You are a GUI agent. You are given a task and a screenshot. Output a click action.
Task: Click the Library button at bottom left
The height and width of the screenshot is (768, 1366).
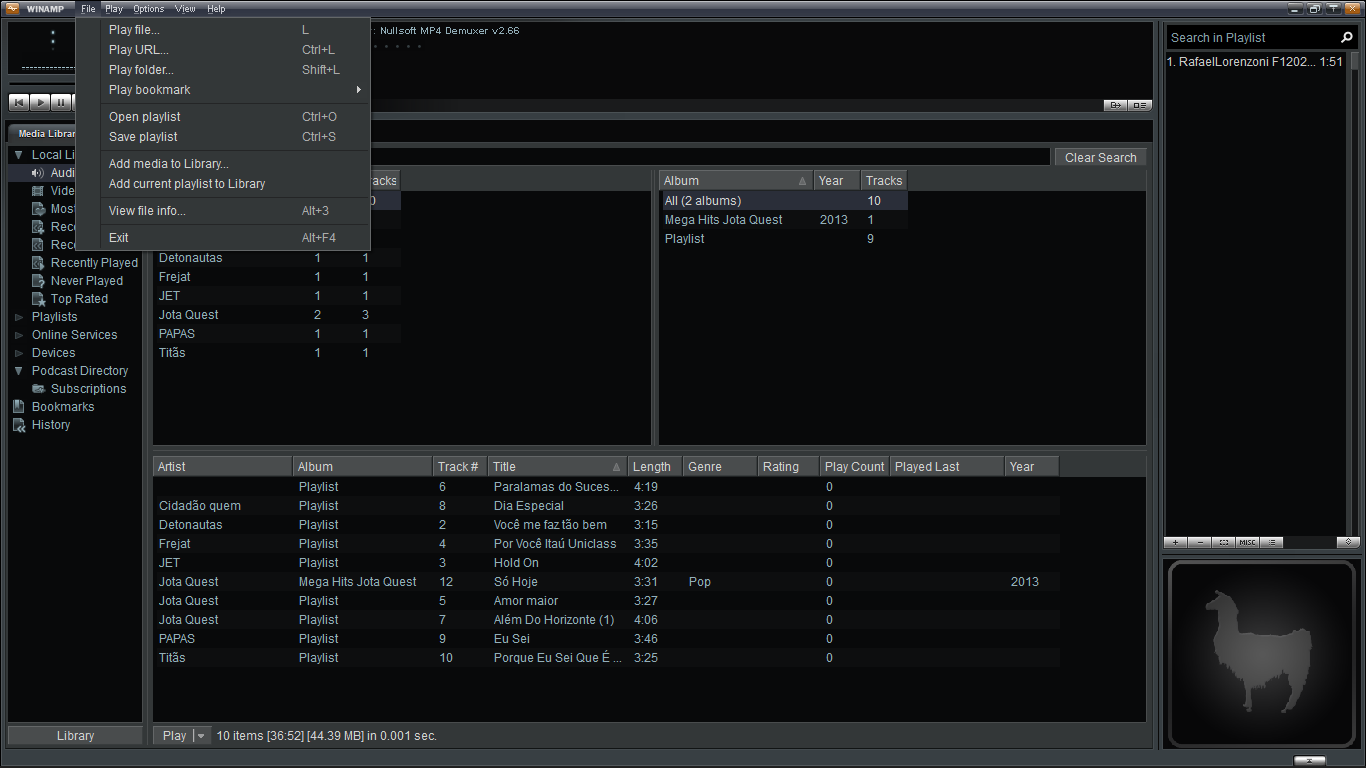click(75, 736)
